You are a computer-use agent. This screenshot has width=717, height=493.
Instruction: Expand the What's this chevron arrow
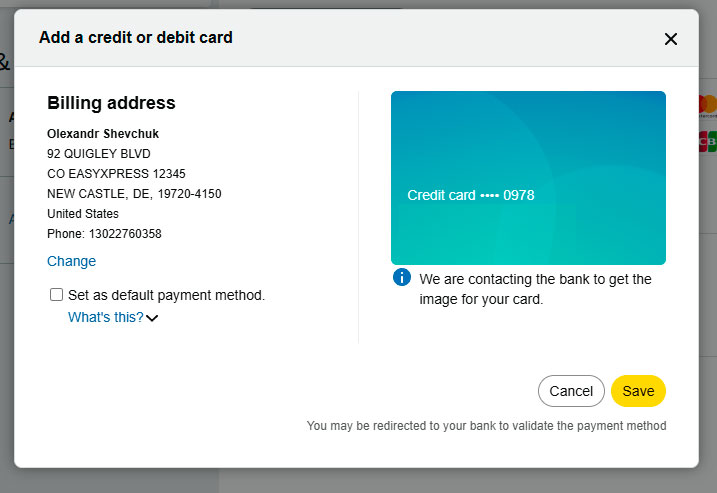tap(153, 319)
